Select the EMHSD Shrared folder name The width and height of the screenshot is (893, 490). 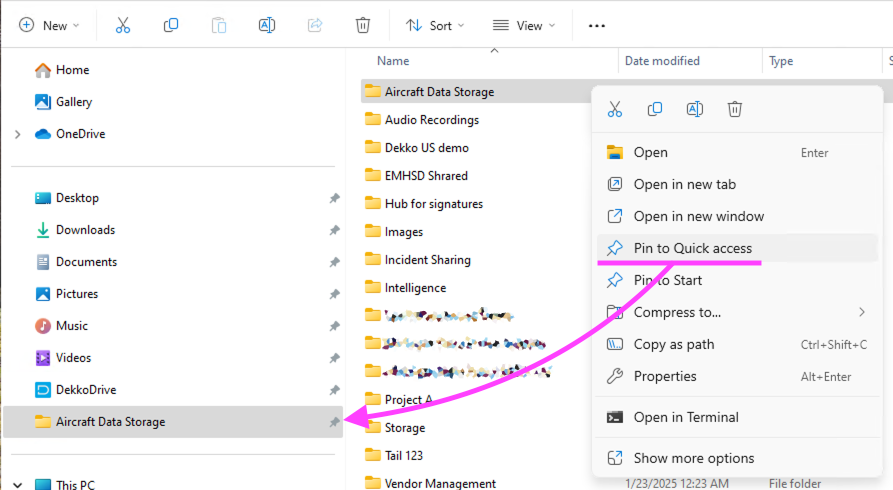[x=426, y=175]
